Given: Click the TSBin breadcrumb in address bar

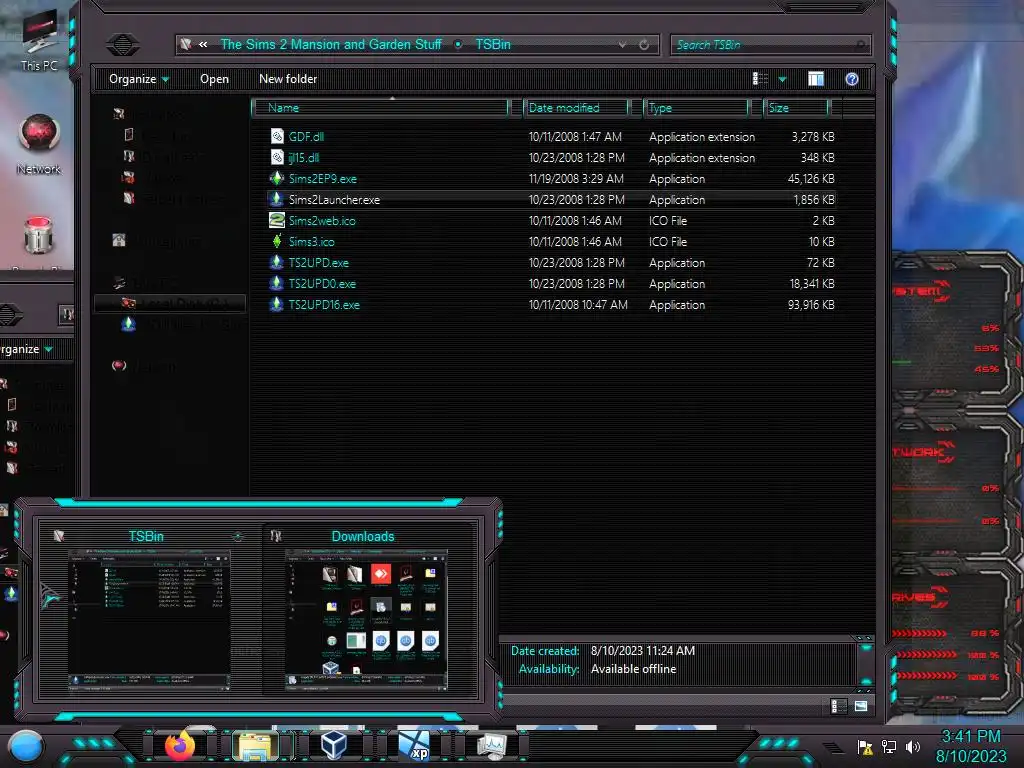Looking at the screenshot, I should click(x=493, y=44).
